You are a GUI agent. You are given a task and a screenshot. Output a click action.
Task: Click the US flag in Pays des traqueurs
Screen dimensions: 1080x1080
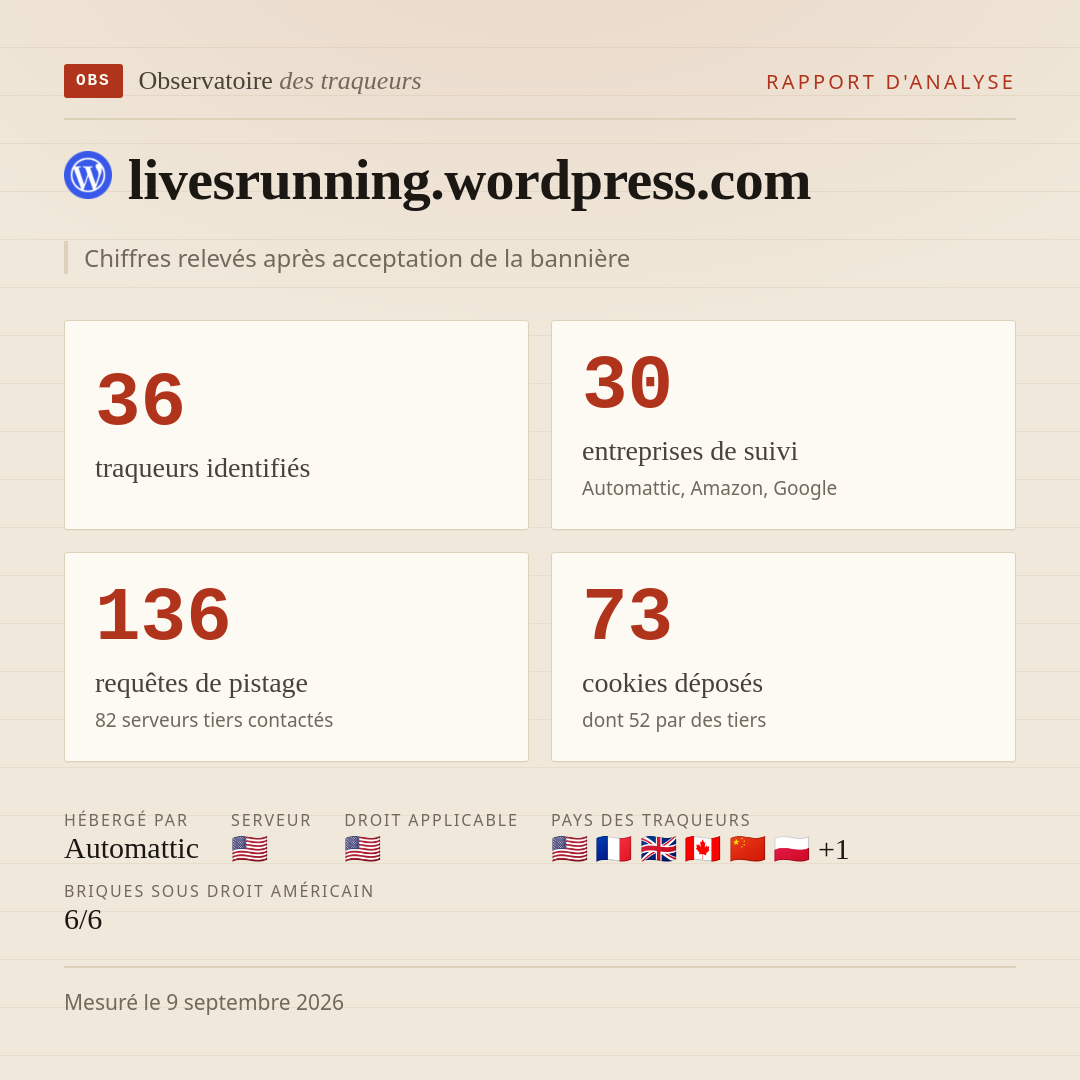[x=570, y=849]
